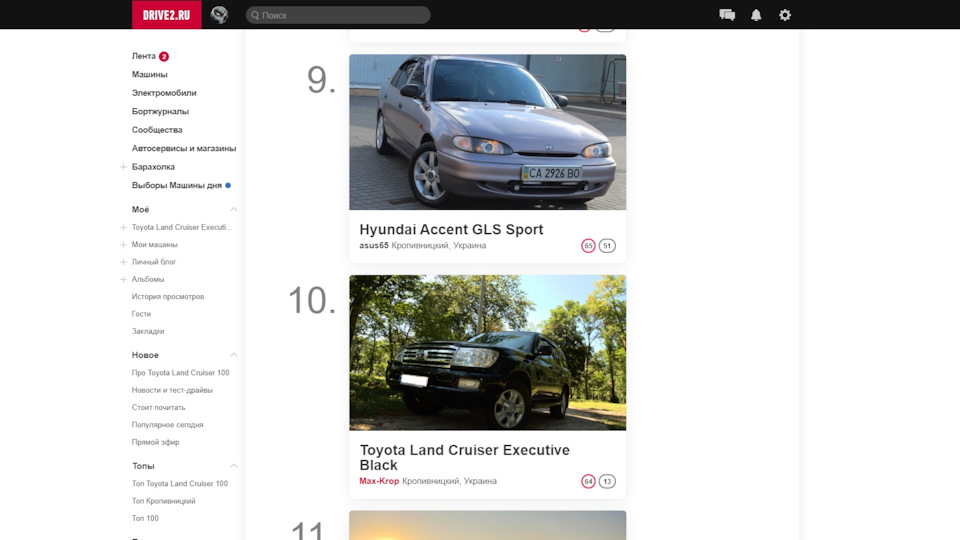
Task: Open the settings gear icon
Action: click(785, 15)
